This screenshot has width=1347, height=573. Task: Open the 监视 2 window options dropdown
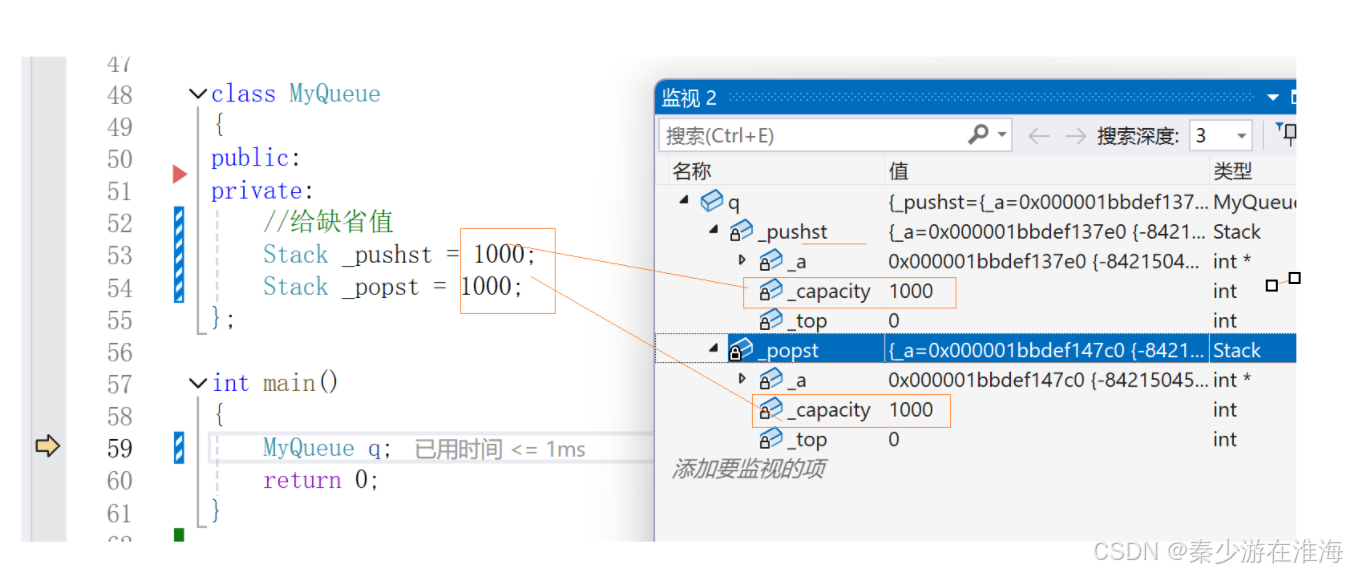1273,98
